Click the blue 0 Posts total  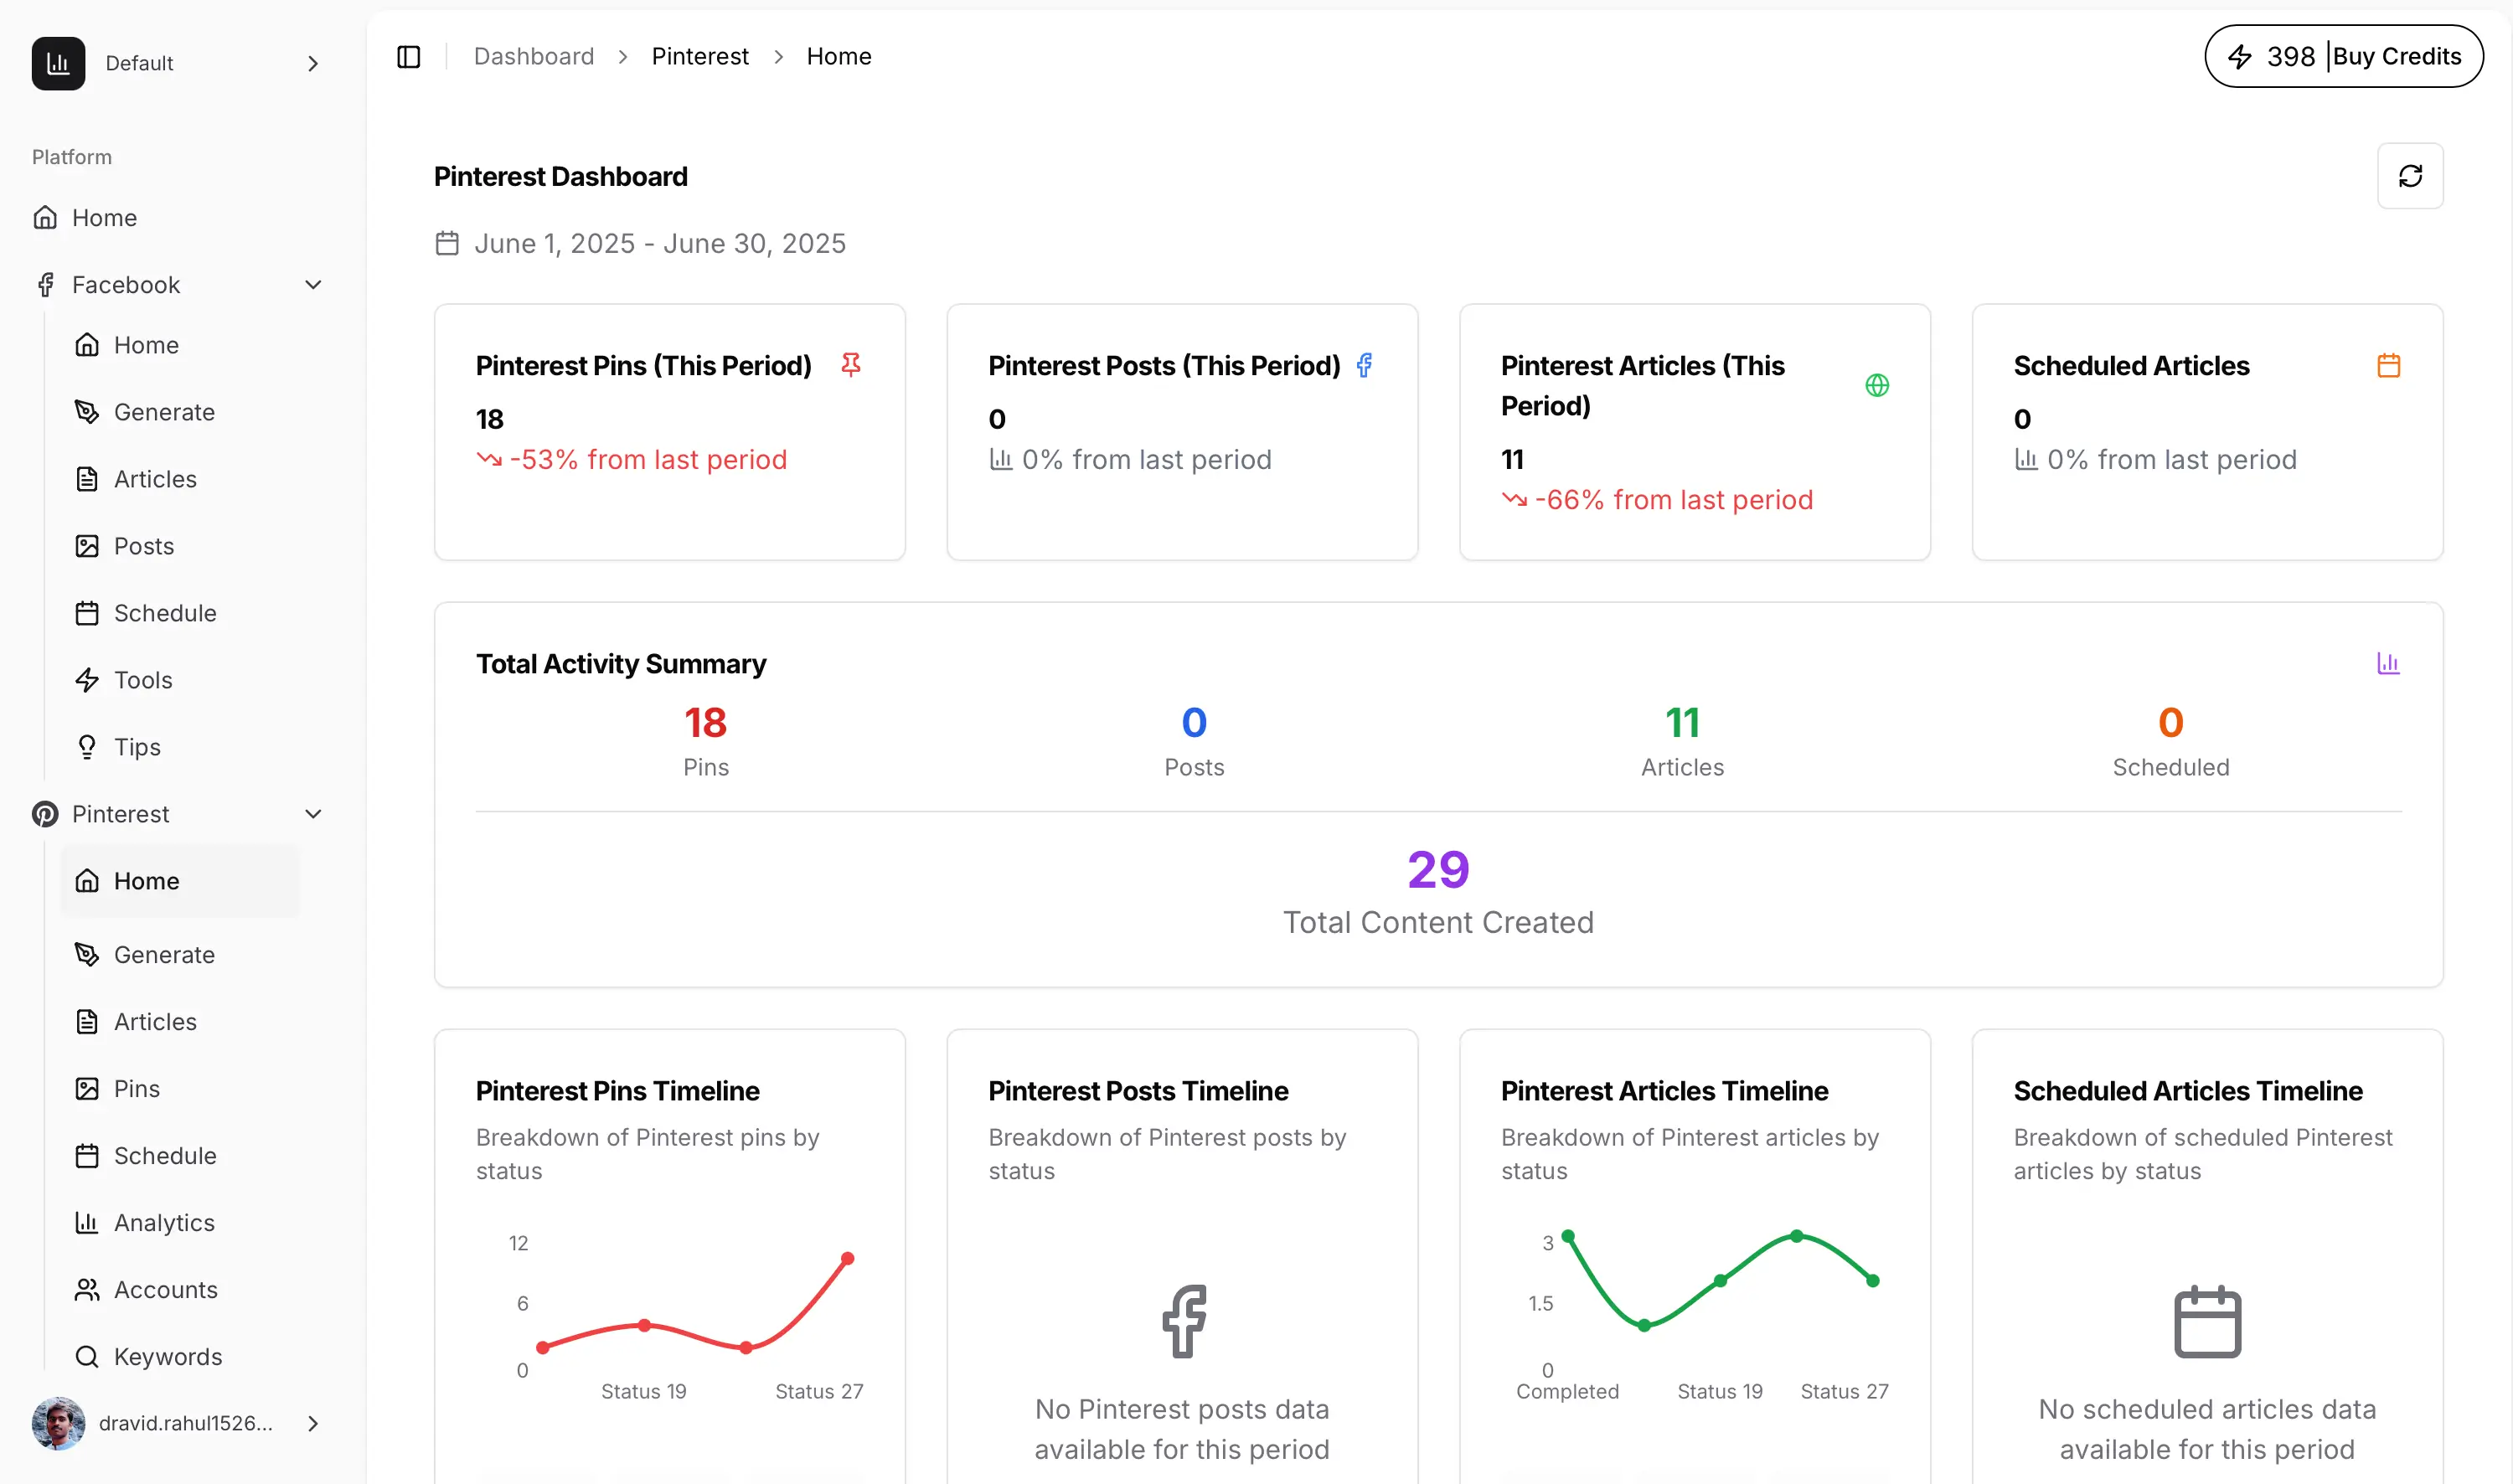1194,722
